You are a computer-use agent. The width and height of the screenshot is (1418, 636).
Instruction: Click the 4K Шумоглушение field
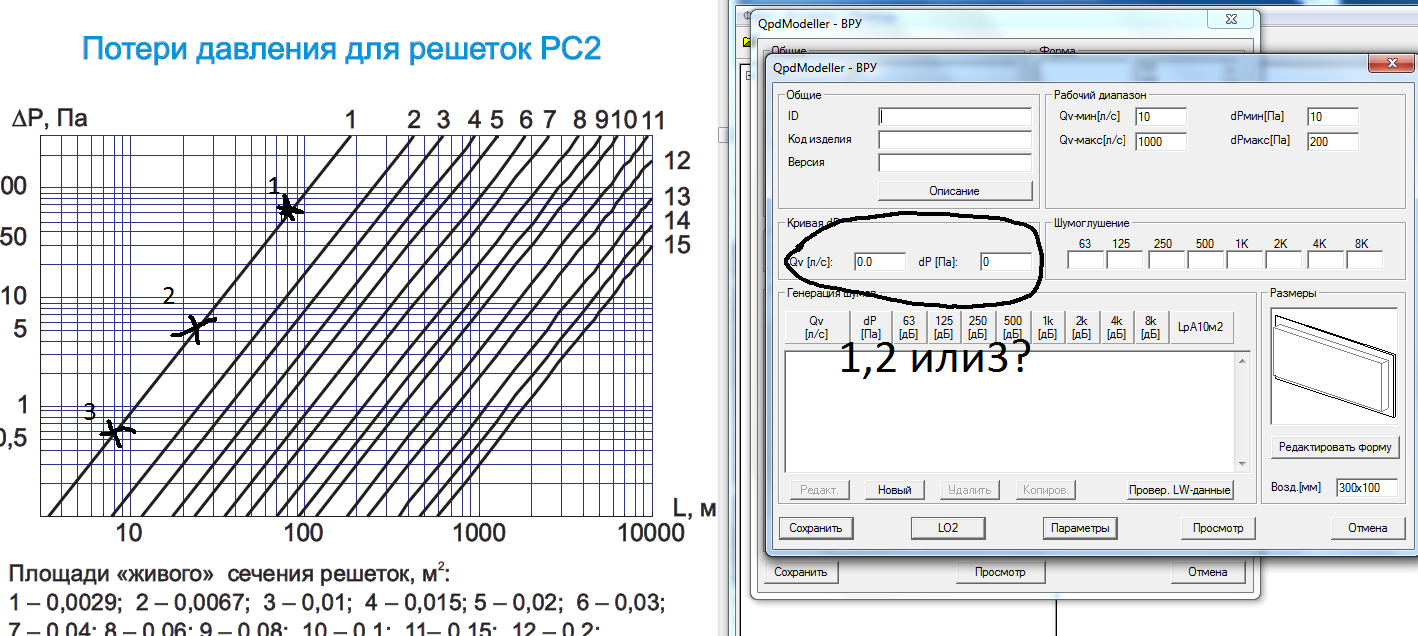pyautogui.click(x=1325, y=260)
